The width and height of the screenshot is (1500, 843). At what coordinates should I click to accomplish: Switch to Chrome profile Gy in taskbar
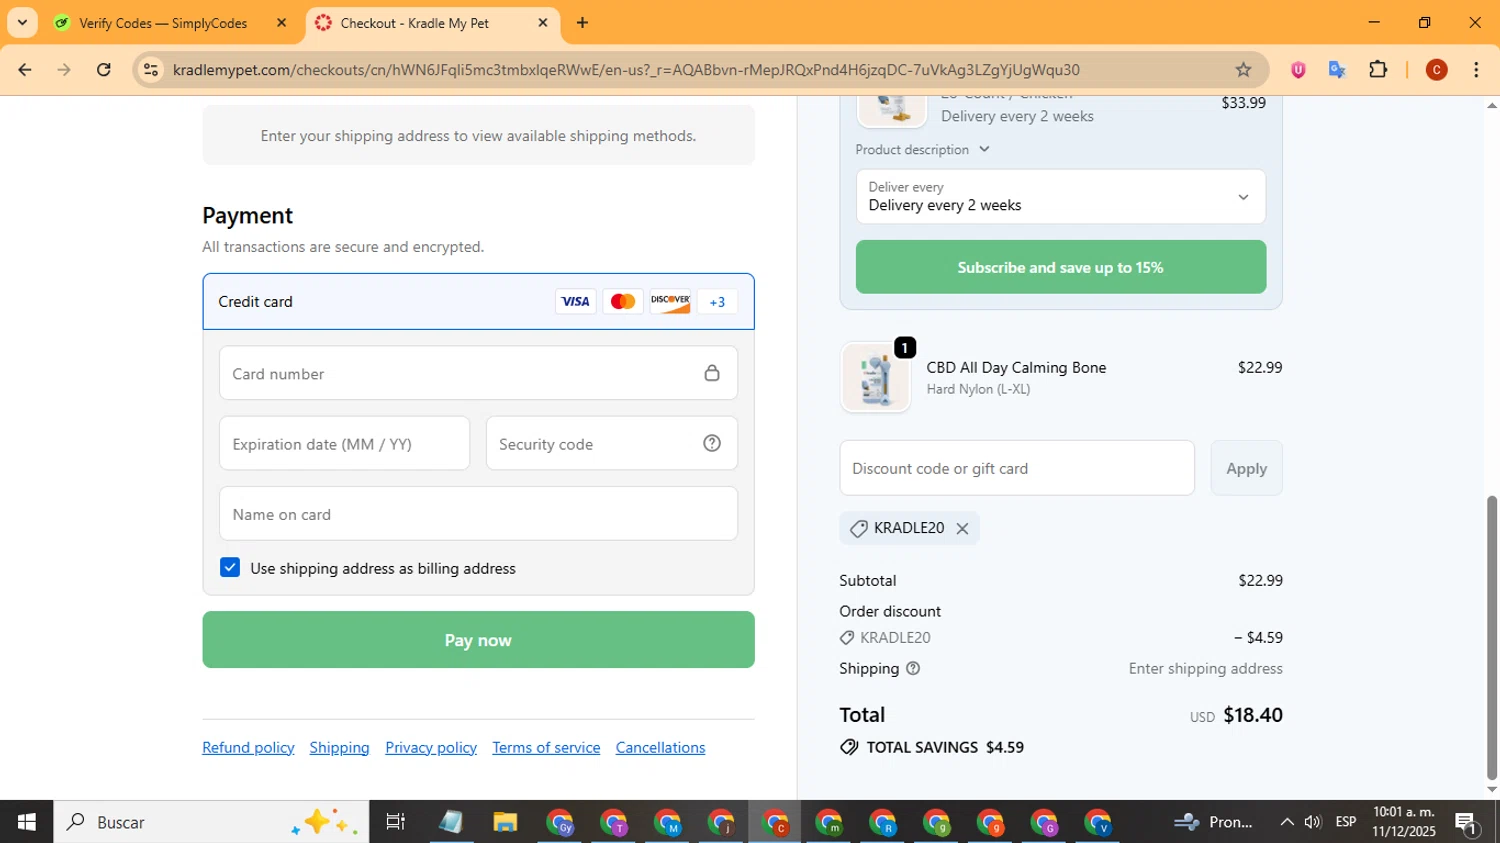click(560, 823)
